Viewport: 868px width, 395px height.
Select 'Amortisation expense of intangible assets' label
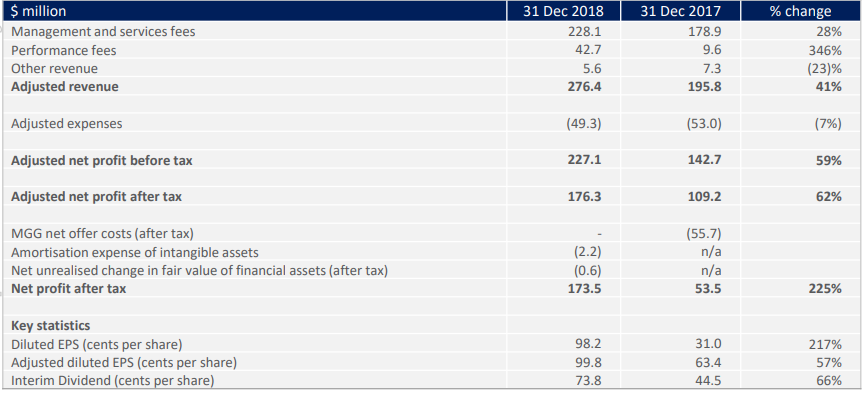click(x=135, y=253)
